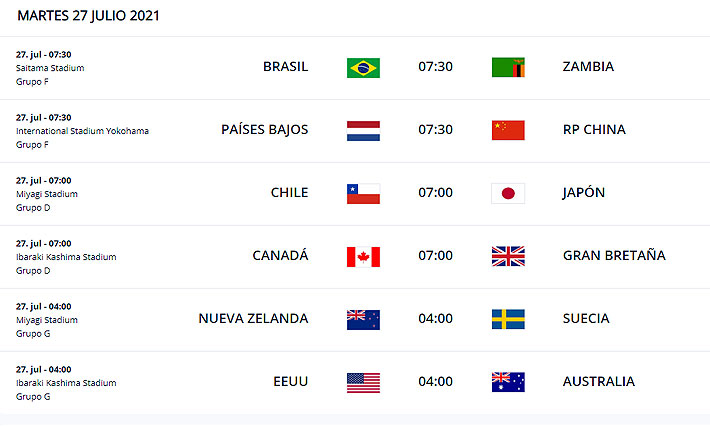Screen dimensions: 710x426
Task: Click the Japan flag icon
Action: [x=508, y=193]
